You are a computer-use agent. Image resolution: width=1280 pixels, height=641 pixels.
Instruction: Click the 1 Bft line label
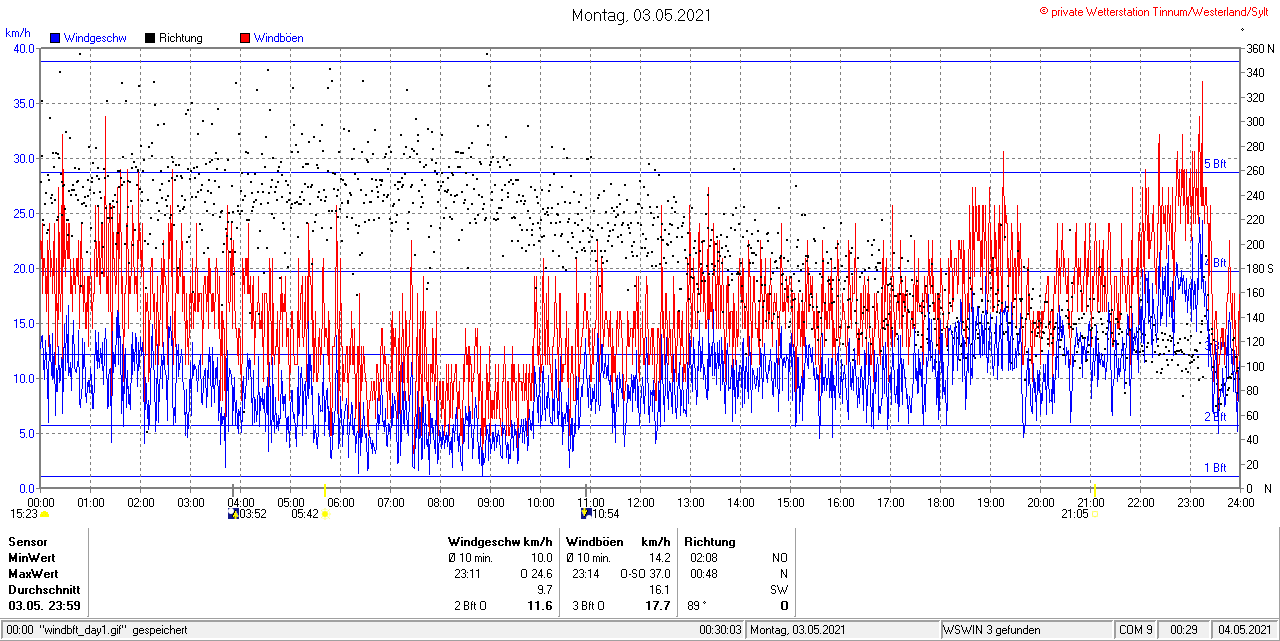pyautogui.click(x=1215, y=467)
